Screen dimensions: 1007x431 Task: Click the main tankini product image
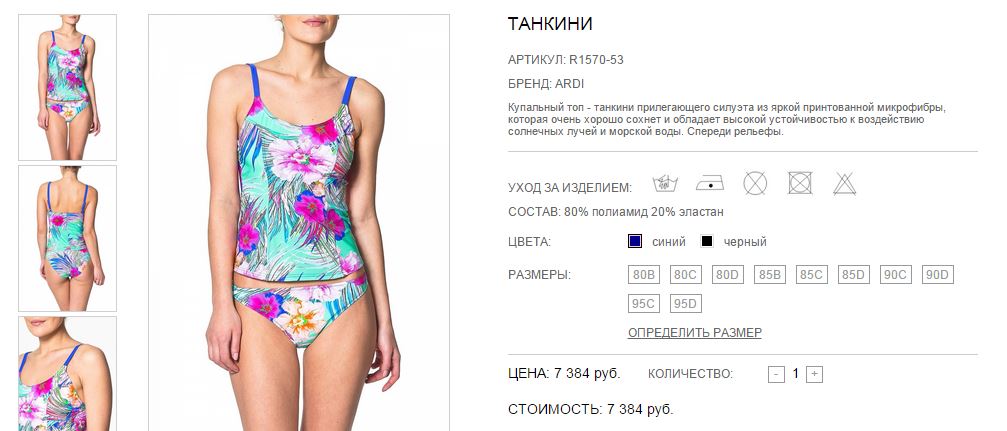click(299, 222)
